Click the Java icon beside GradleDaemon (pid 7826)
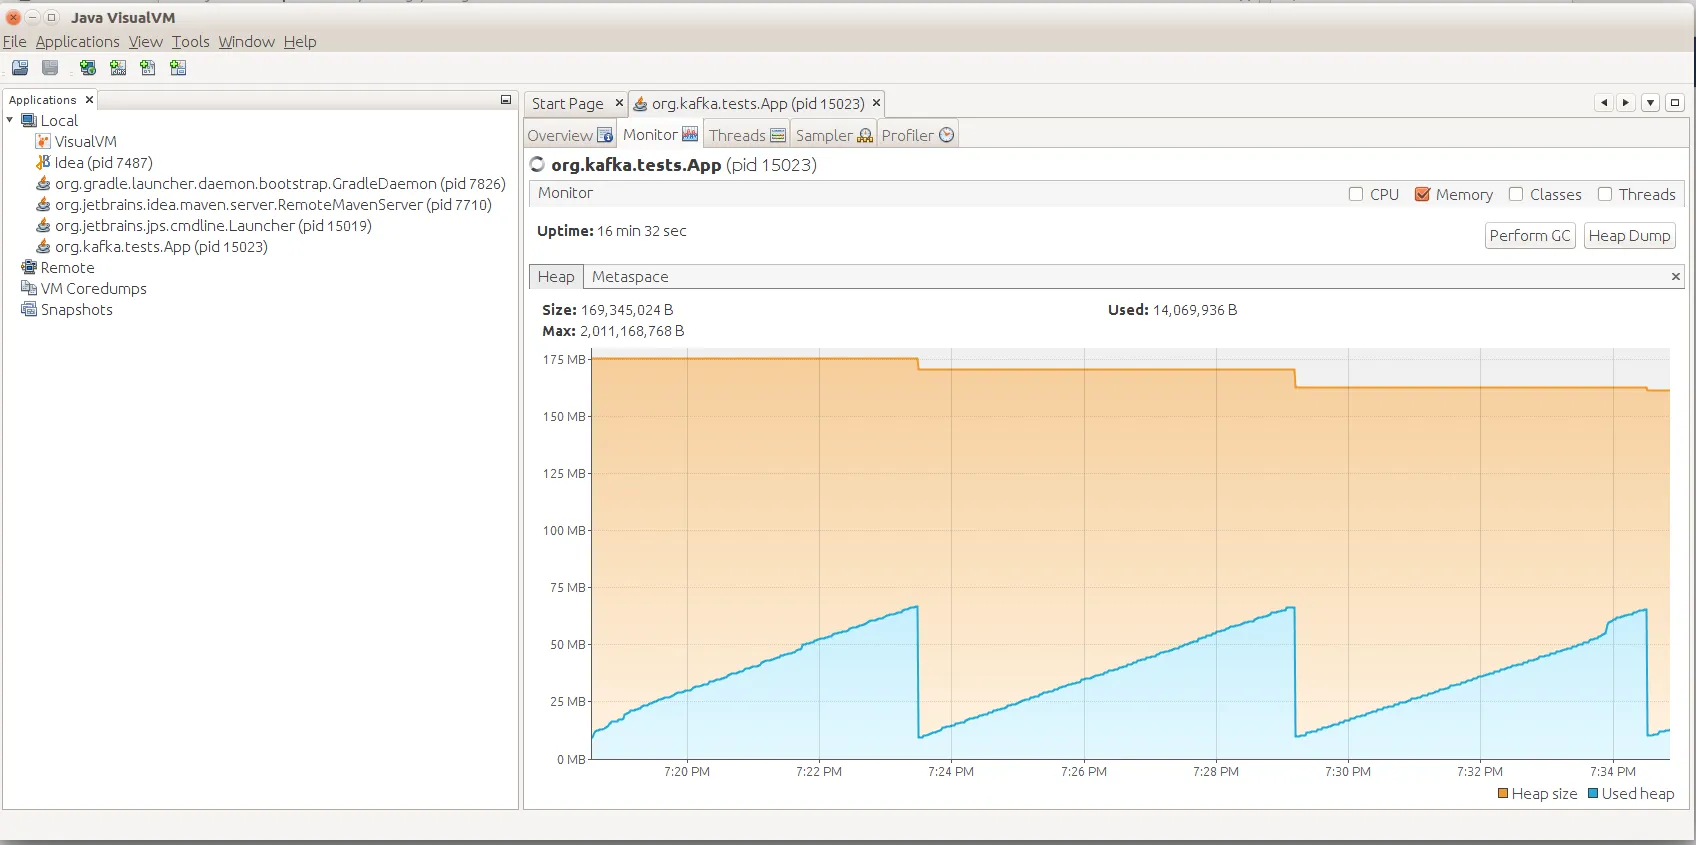 pyautogui.click(x=43, y=184)
